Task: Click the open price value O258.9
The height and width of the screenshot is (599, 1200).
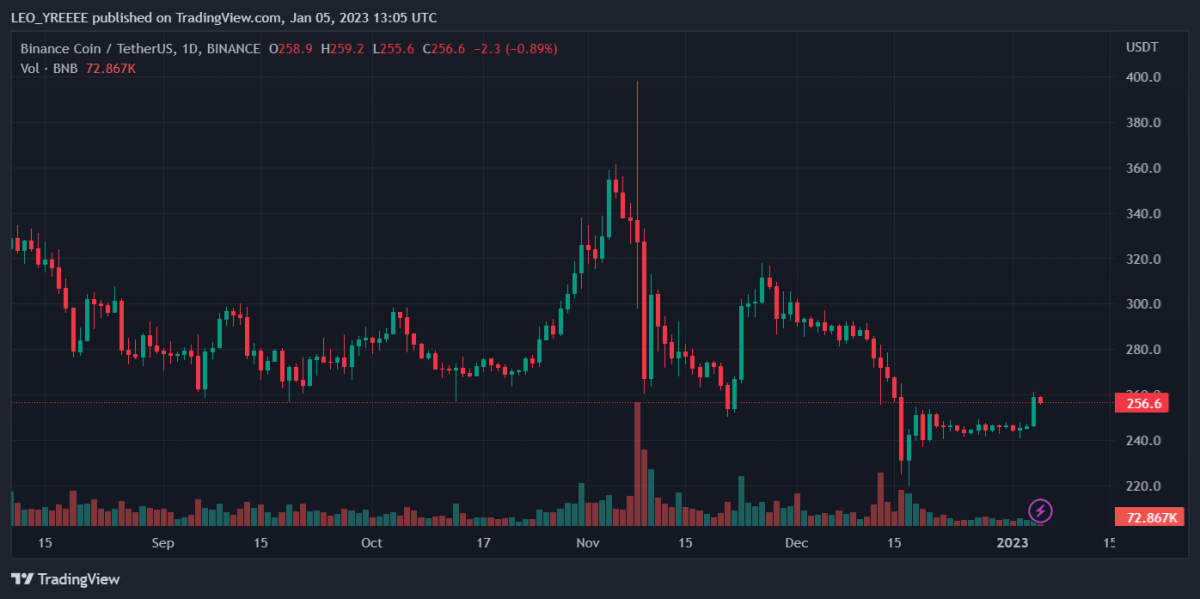Action: 290,48
